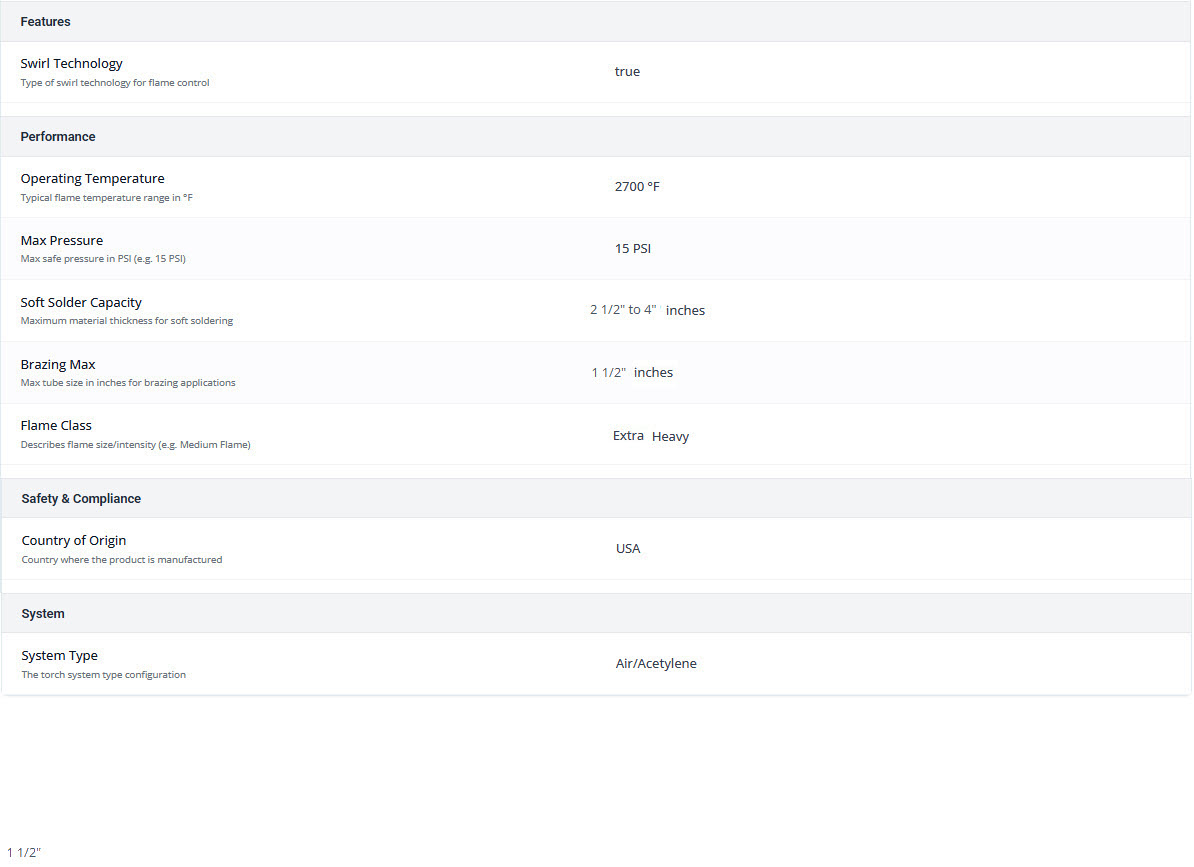Select the Extra Heavy flame class value
1194x867 pixels.
coord(650,436)
